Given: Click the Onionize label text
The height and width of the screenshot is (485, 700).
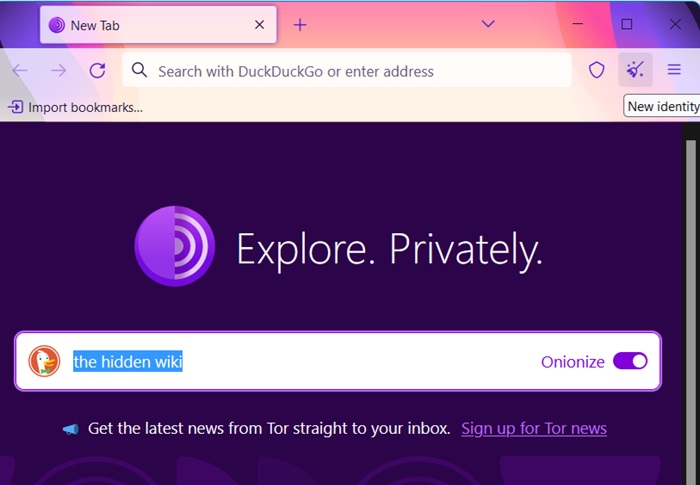Looking at the screenshot, I should pos(573,362).
